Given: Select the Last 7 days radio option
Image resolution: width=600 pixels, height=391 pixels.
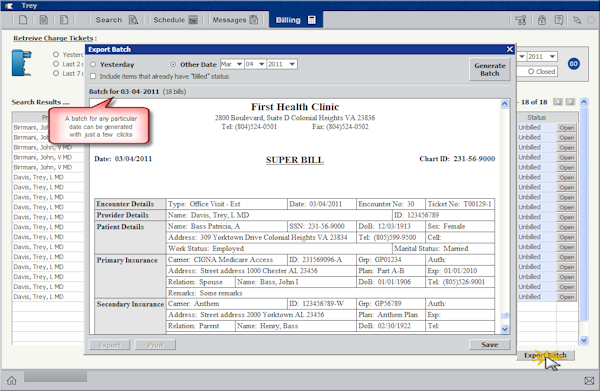Looking at the screenshot, I should pyautogui.click(x=56, y=73).
